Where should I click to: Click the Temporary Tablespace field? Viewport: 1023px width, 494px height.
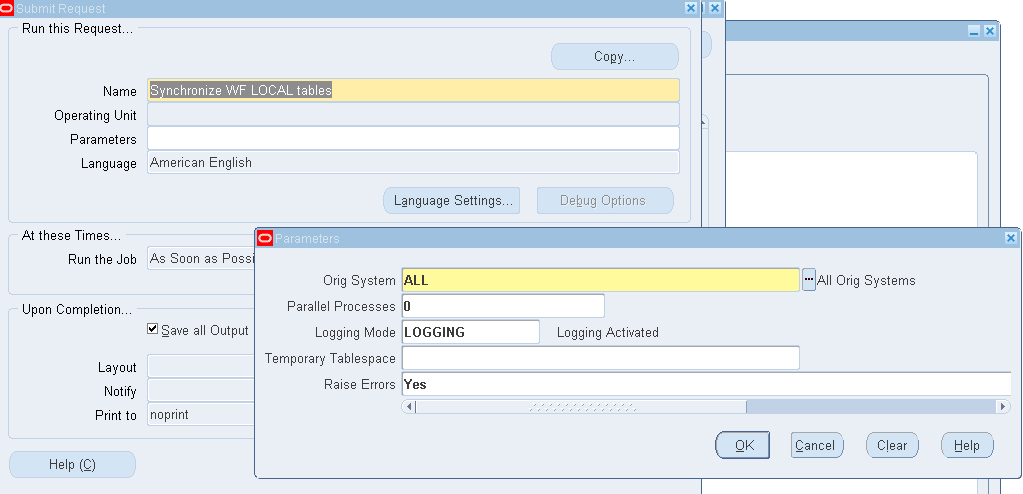[600, 358]
